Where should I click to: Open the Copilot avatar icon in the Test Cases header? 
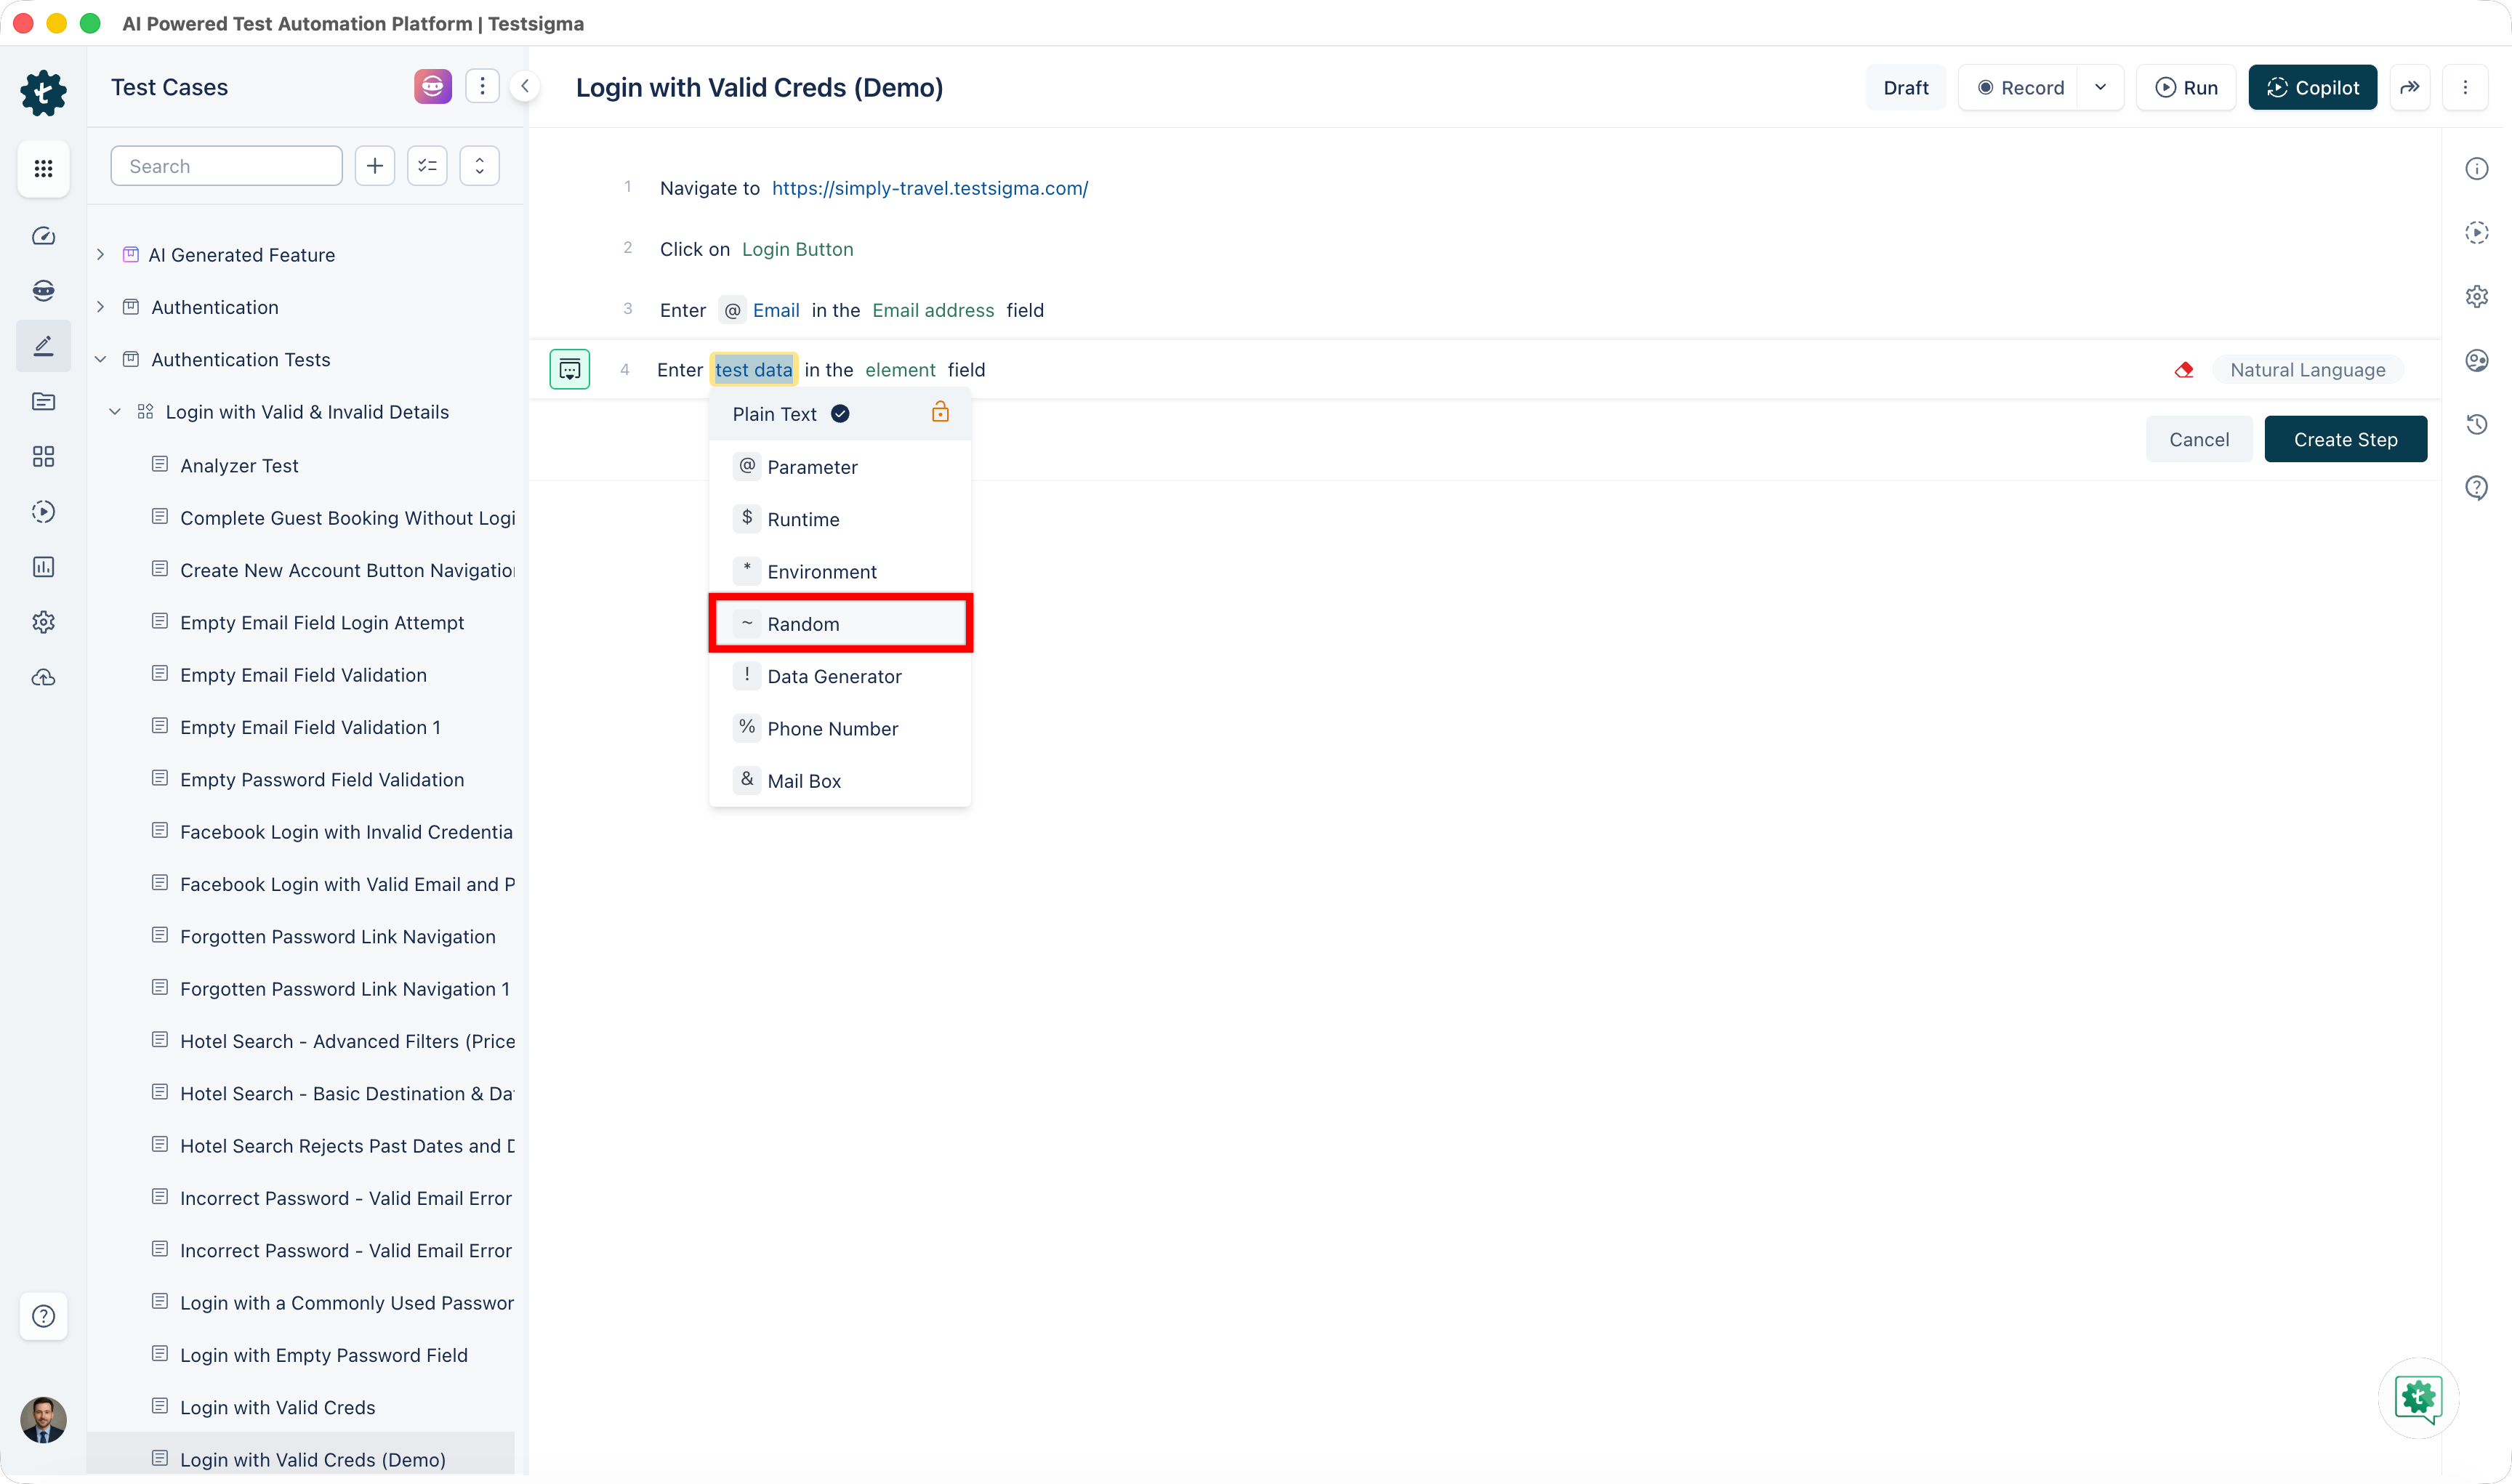point(432,87)
